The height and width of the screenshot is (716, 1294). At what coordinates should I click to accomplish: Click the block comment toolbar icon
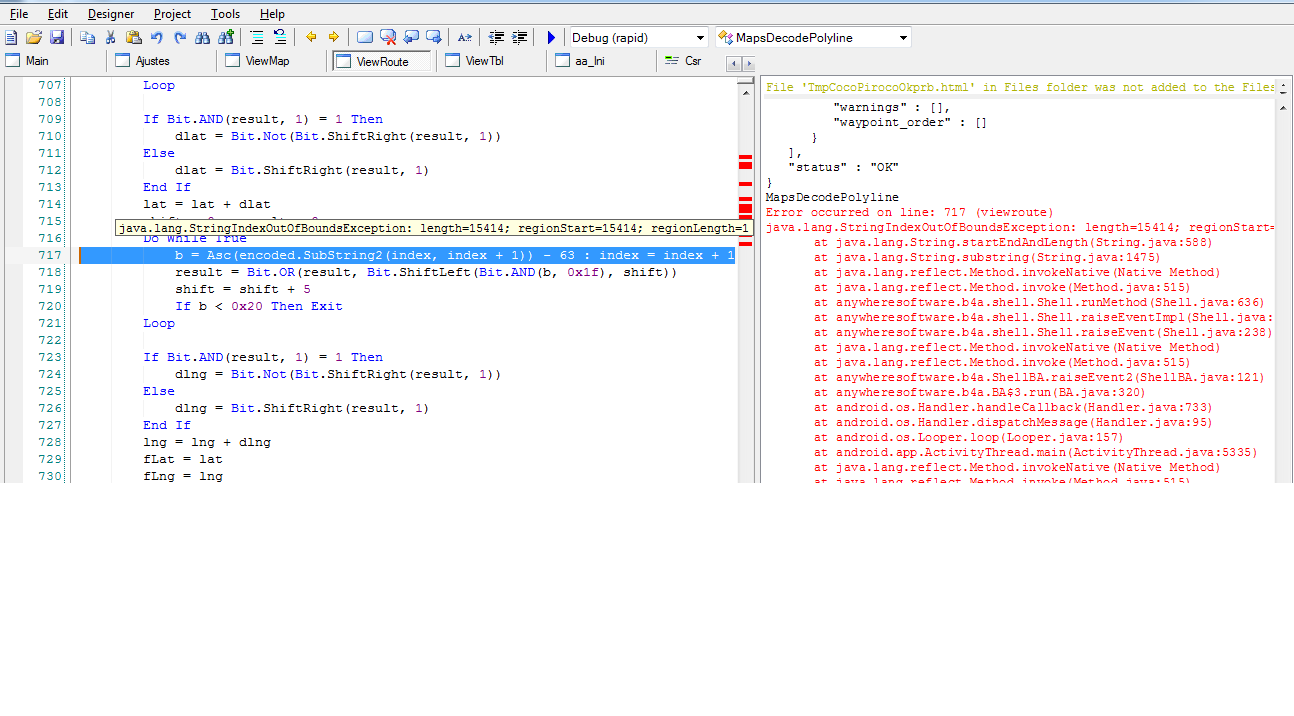click(x=257, y=37)
